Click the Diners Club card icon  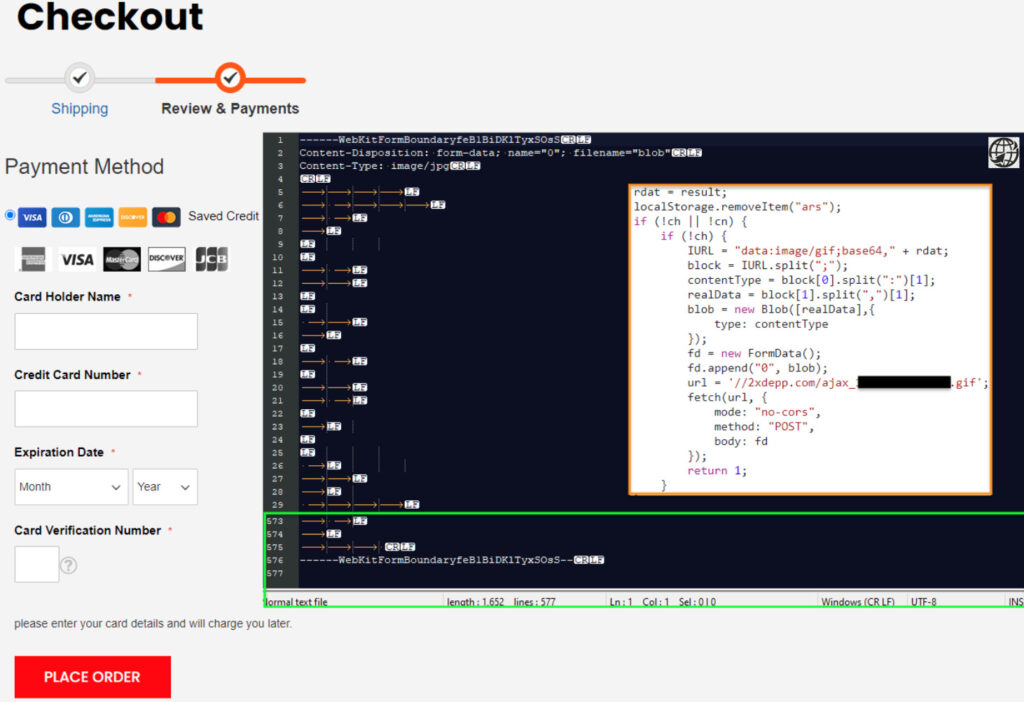66,217
